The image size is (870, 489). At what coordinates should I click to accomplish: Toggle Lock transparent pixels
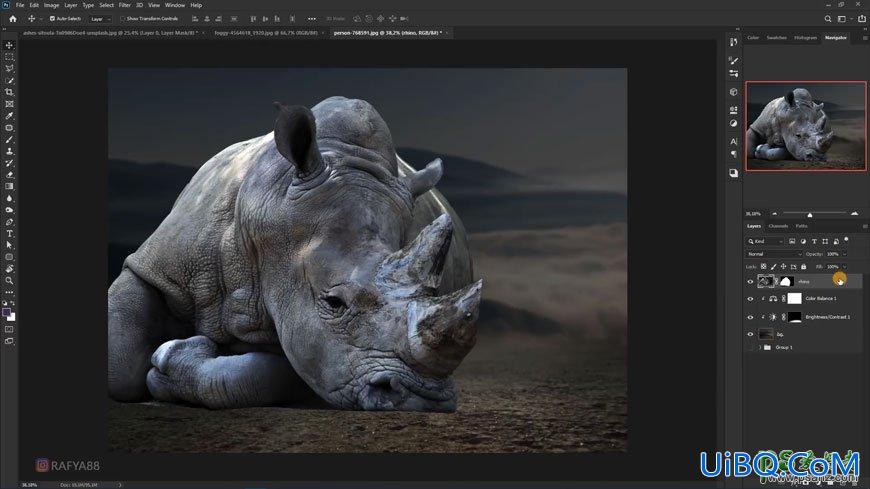tap(763, 267)
